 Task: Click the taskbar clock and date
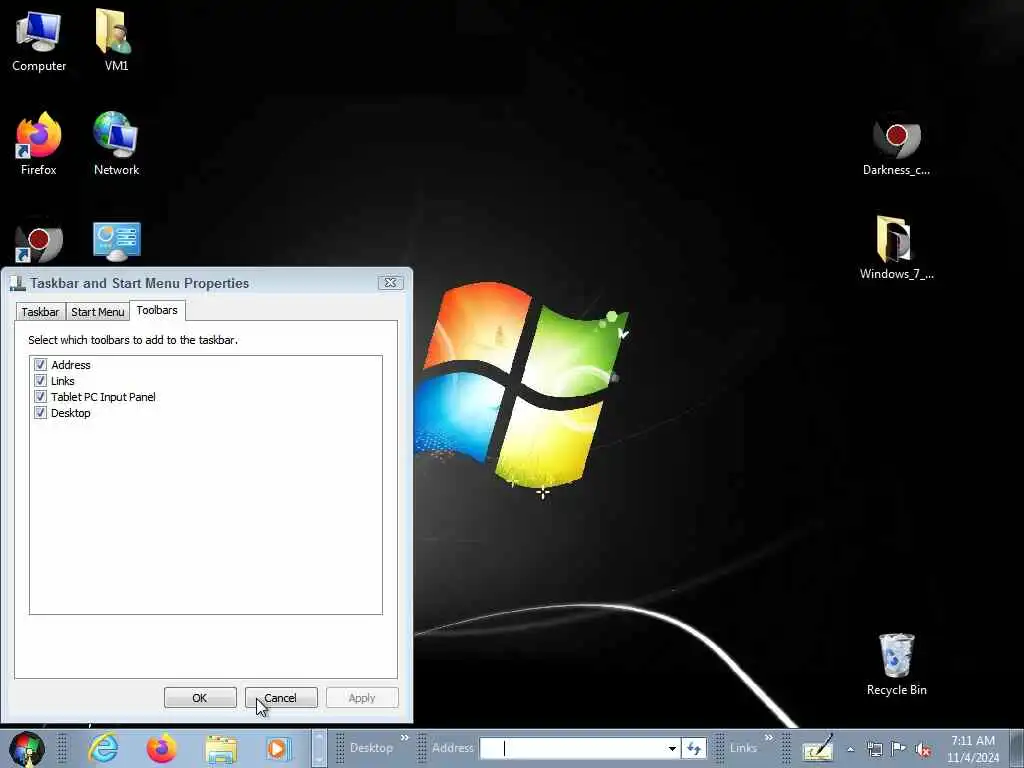(973, 749)
